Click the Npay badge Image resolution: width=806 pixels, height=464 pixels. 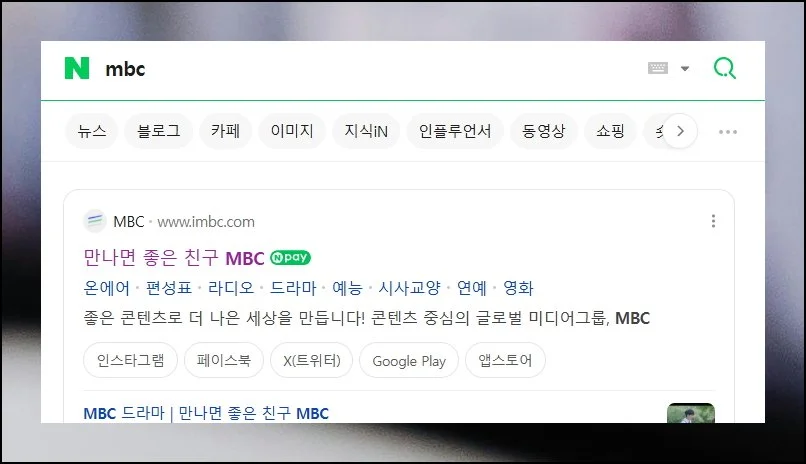click(x=290, y=257)
